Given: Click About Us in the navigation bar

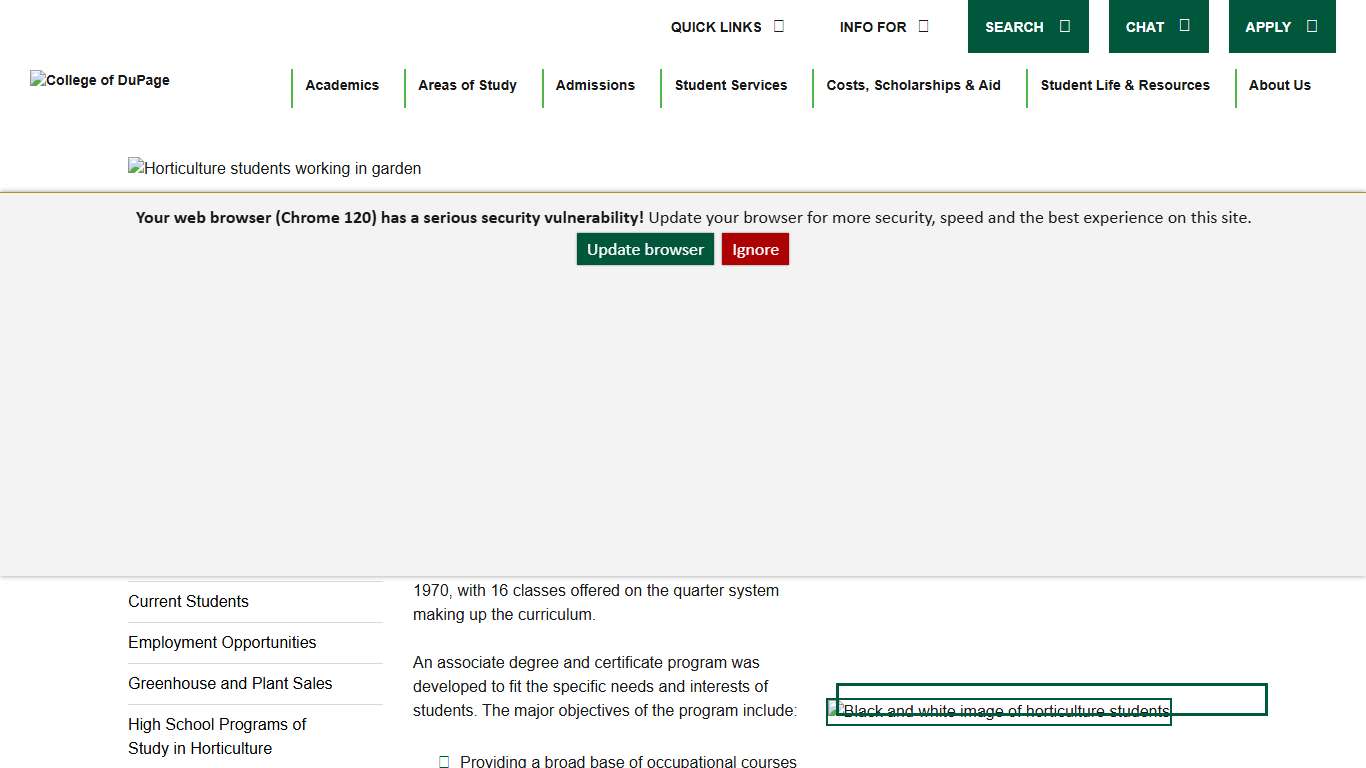Looking at the screenshot, I should [x=1279, y=86].
